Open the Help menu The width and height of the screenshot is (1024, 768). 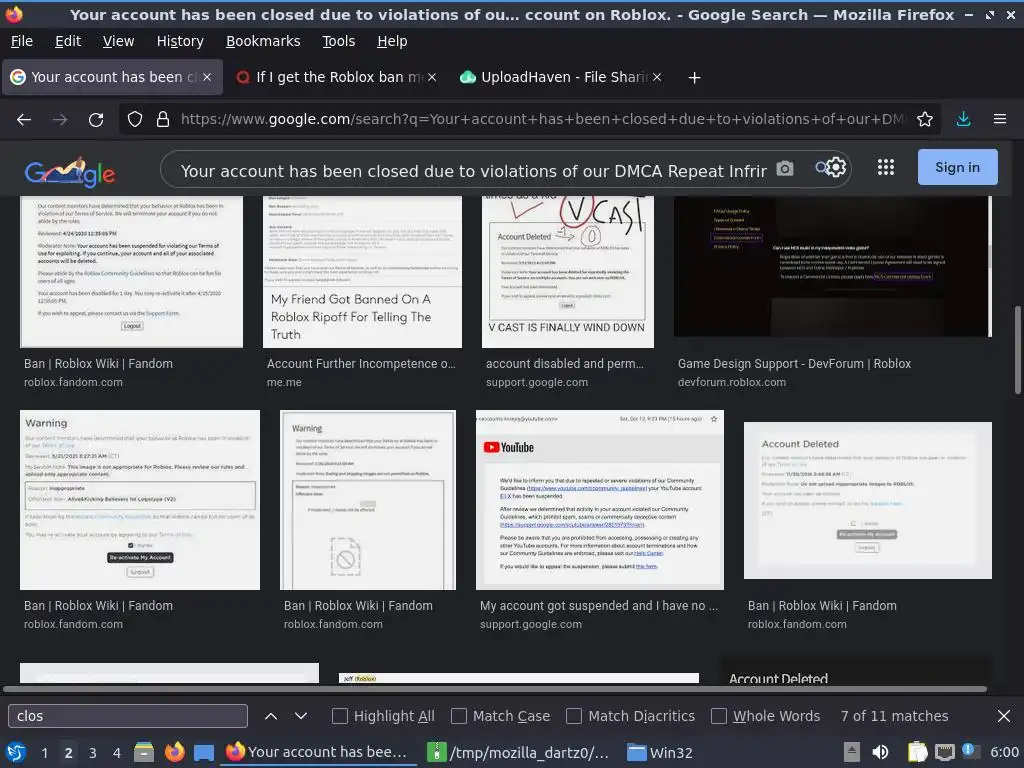coord(392,41)
